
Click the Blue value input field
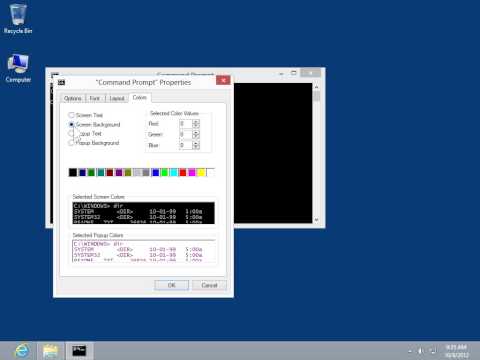pyautogui.click(x=186, y=145)
